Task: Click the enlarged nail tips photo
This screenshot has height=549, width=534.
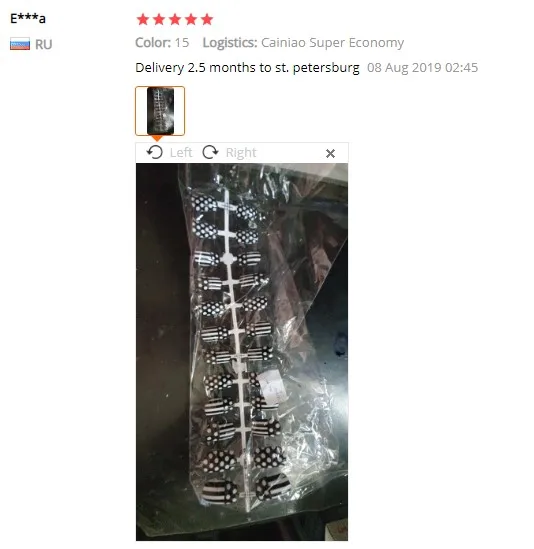Action: (x=242, y=352)
